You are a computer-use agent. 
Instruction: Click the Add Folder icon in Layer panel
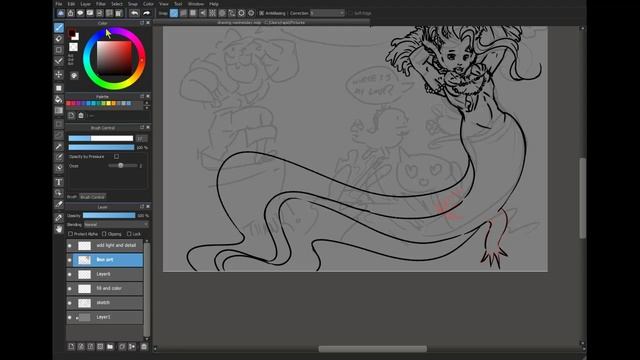[110, 347]
